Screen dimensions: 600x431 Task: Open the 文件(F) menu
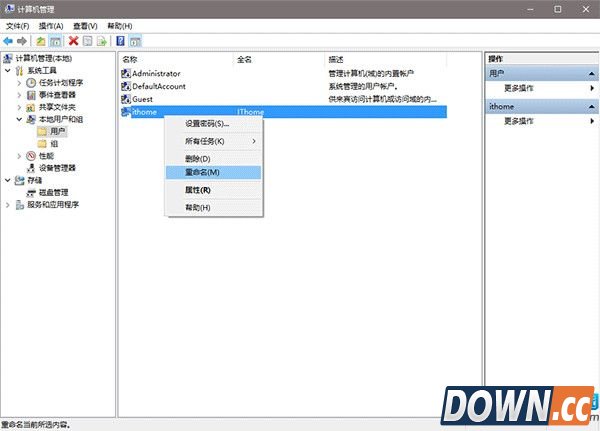pos(18,26)
